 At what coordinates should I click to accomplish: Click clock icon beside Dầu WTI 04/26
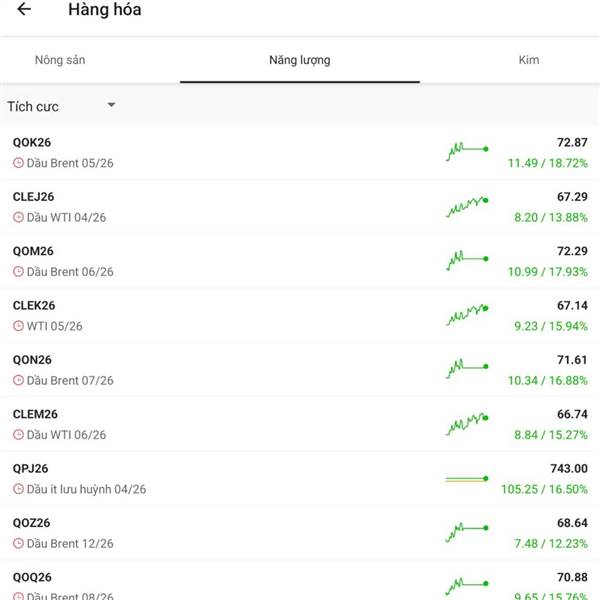pyautogui.click(x=18, y=217)
